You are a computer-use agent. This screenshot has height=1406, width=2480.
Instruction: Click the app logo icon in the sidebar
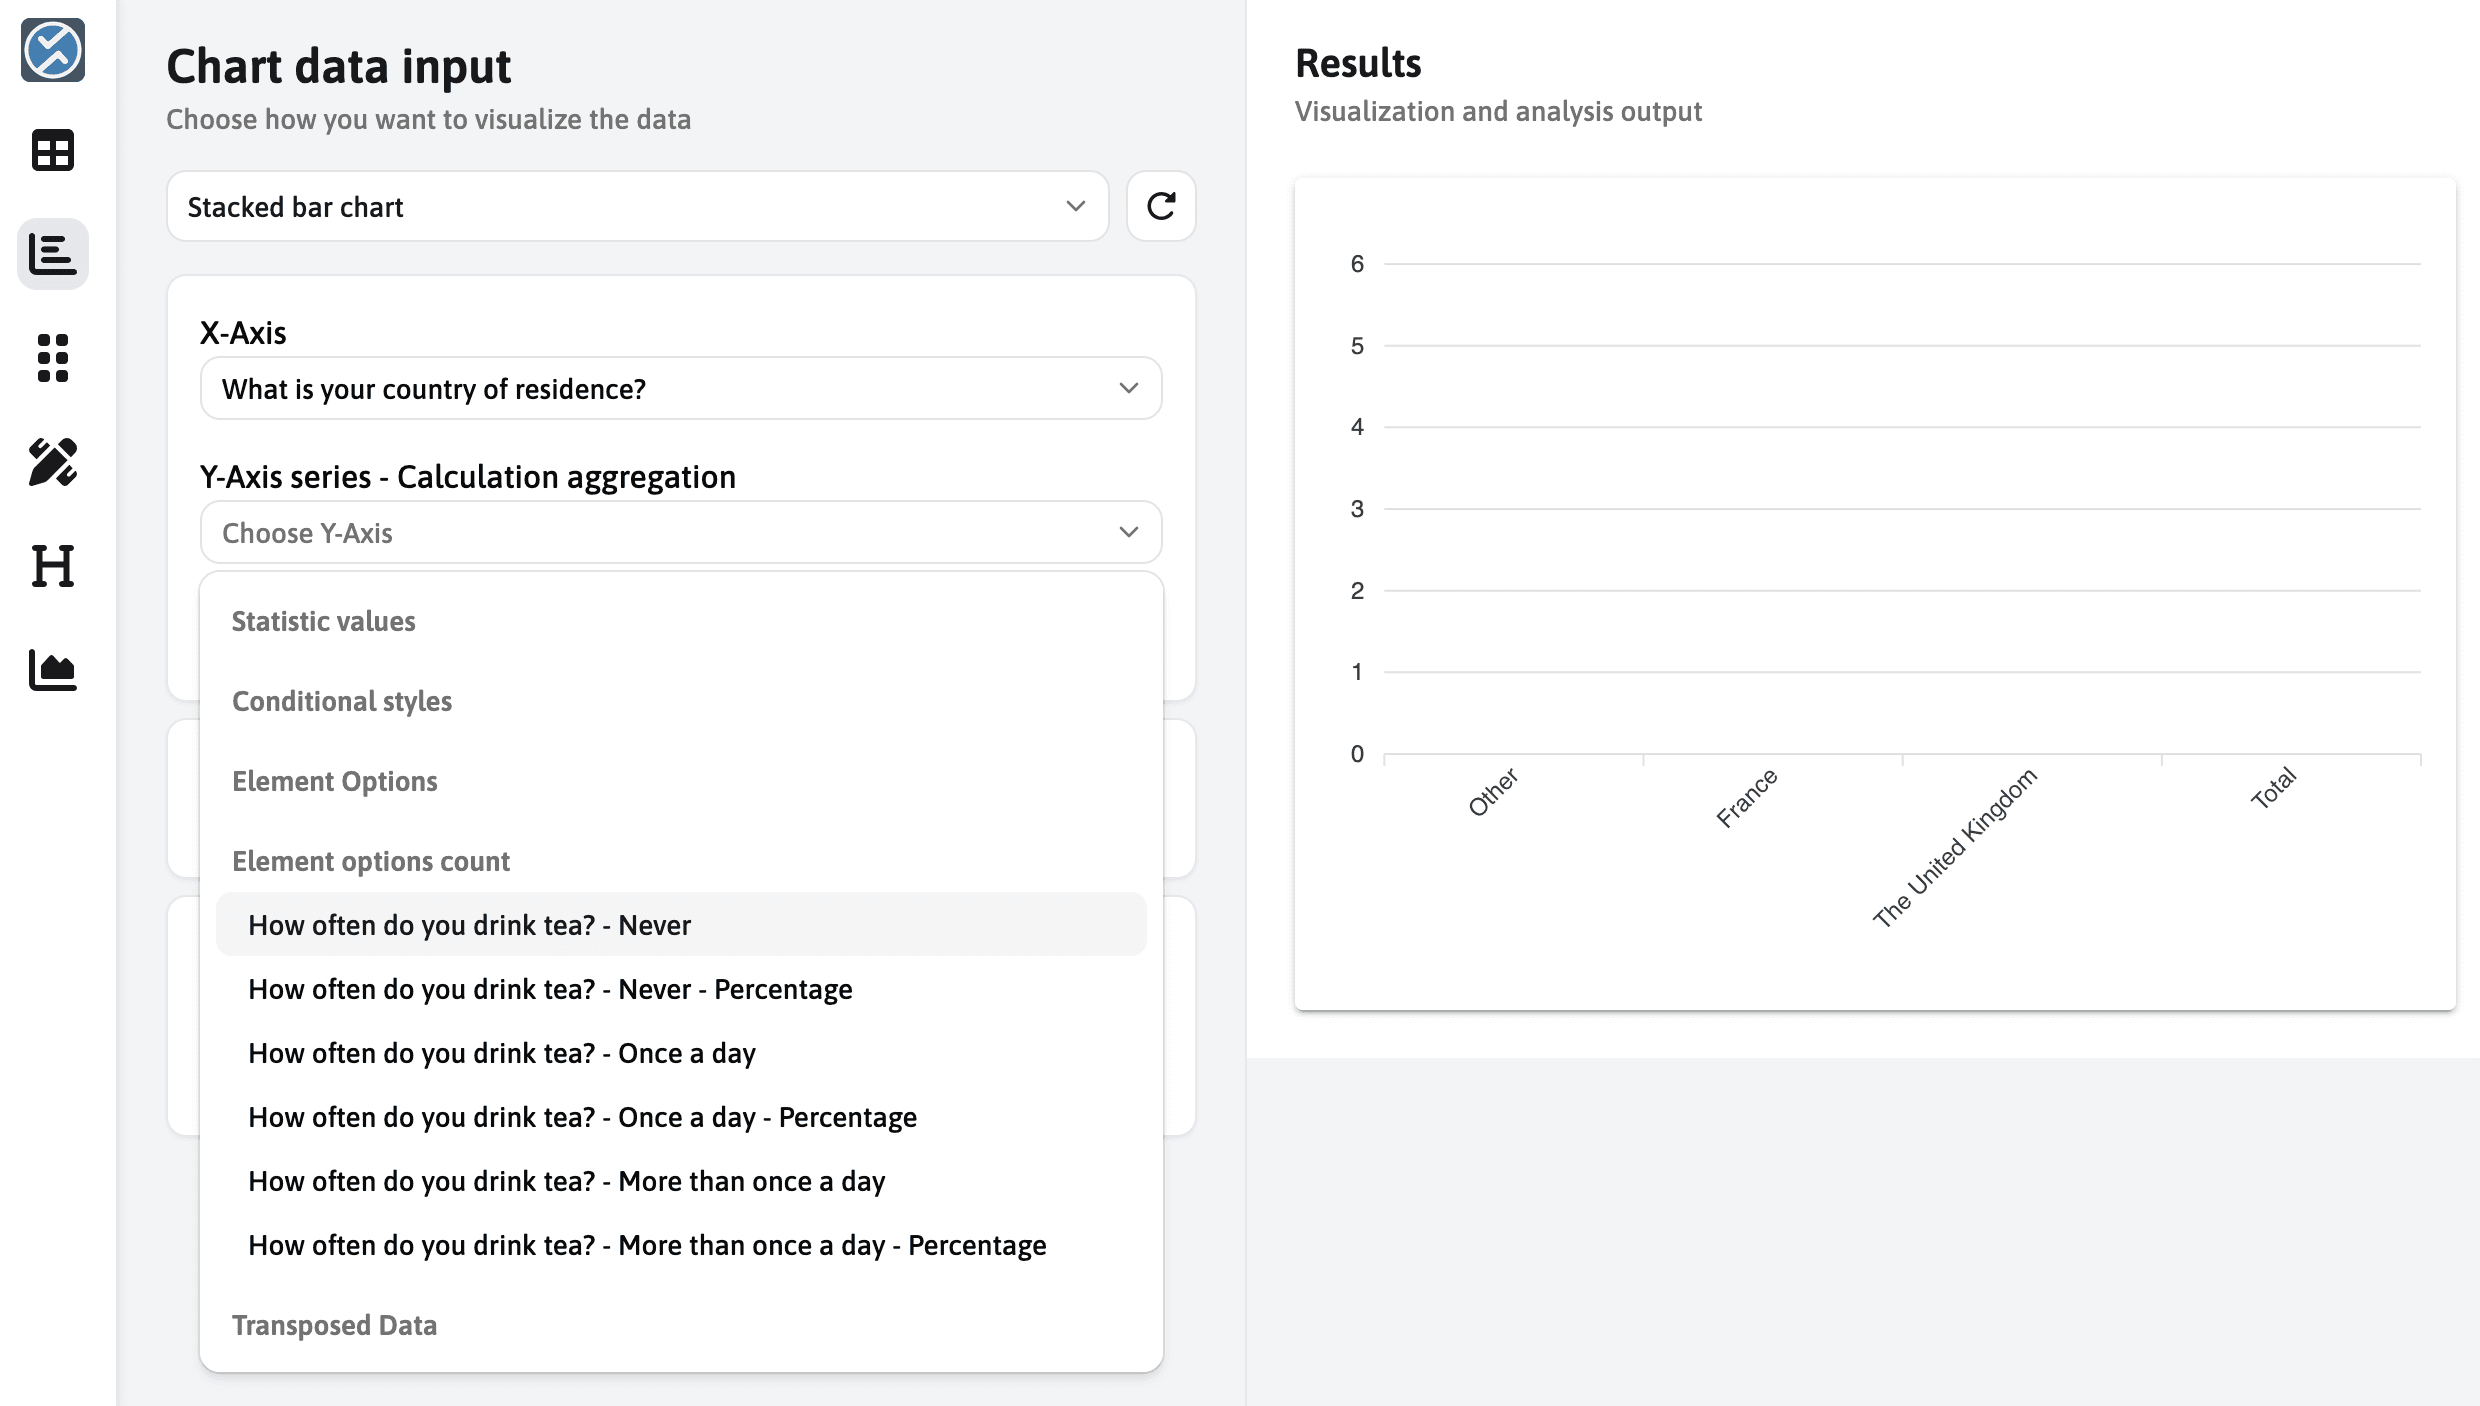click(52, 50)
